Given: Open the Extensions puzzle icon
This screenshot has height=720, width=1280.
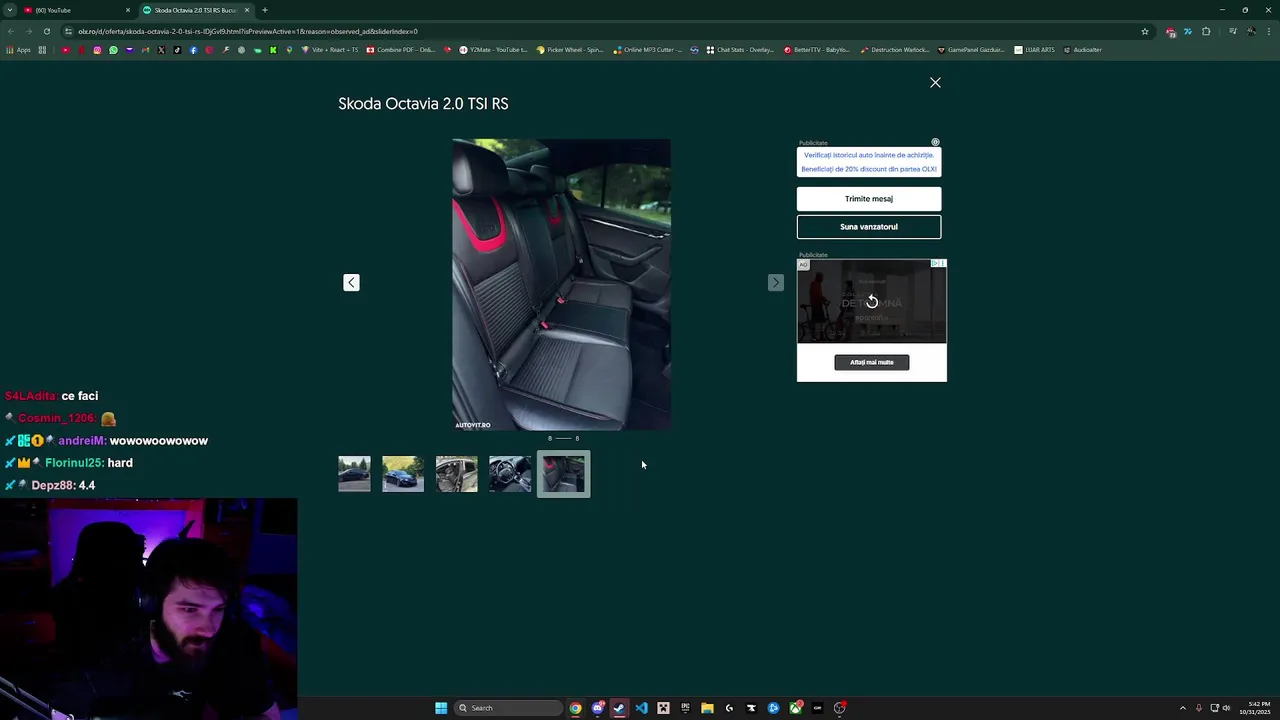Looking at the screenshot, I should [x=1206, y=31].
